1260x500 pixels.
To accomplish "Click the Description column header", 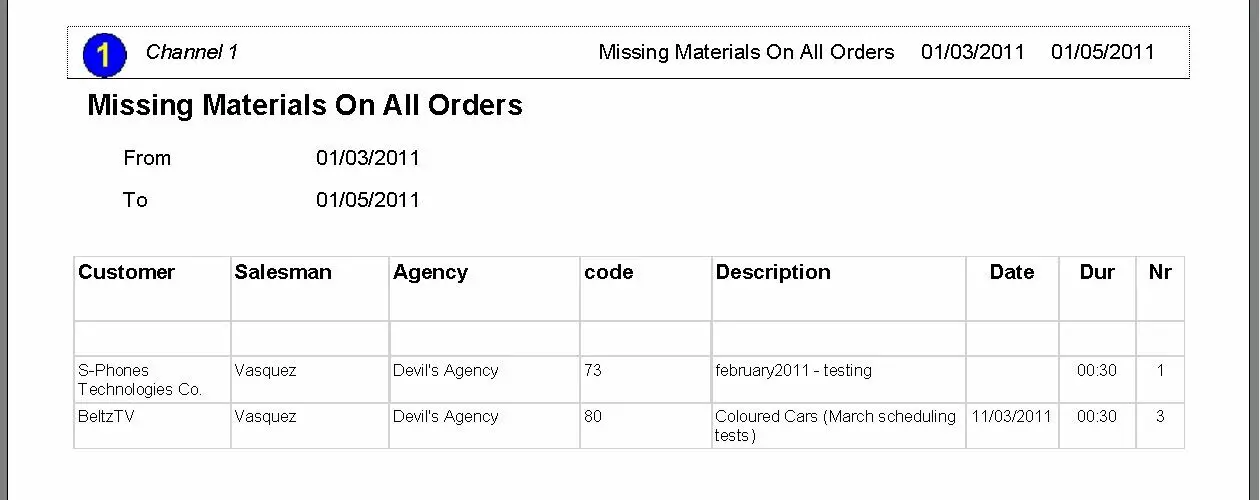I will 773,272.
